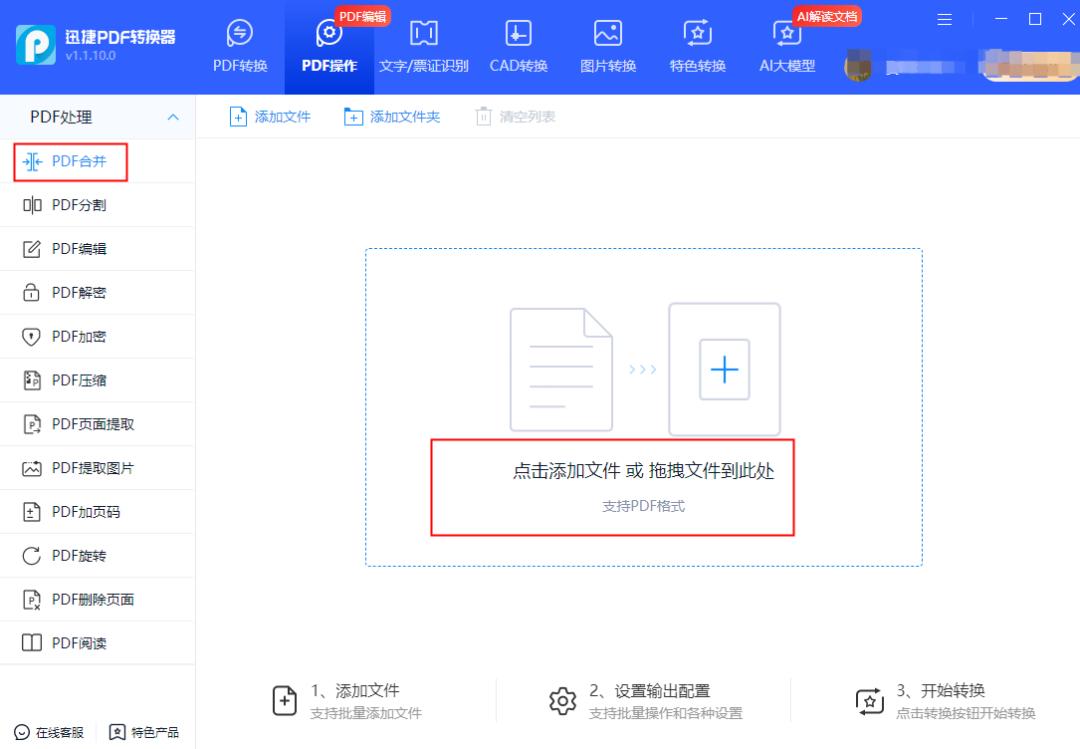1080x749 pixels.
Task: Open the hamburger menu in title bar
Action: [945, 19]
